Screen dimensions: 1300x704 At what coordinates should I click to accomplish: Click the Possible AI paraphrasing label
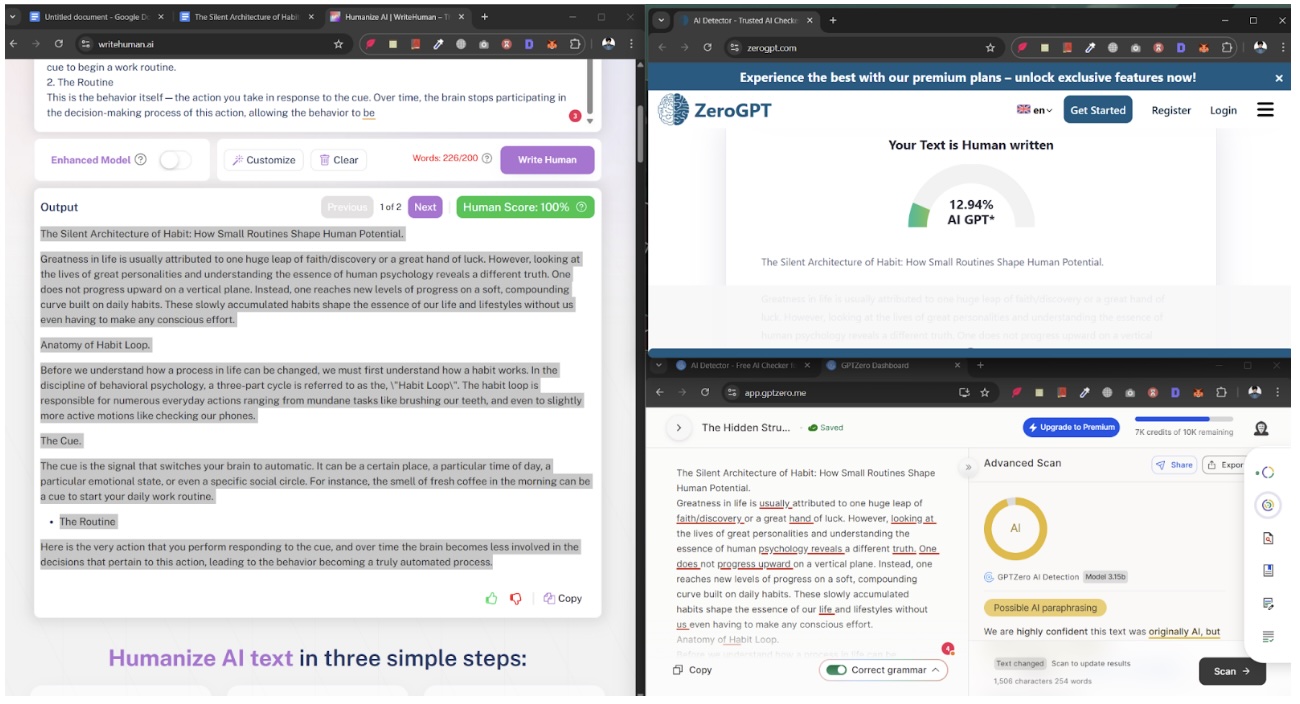tap(1044, 607)
